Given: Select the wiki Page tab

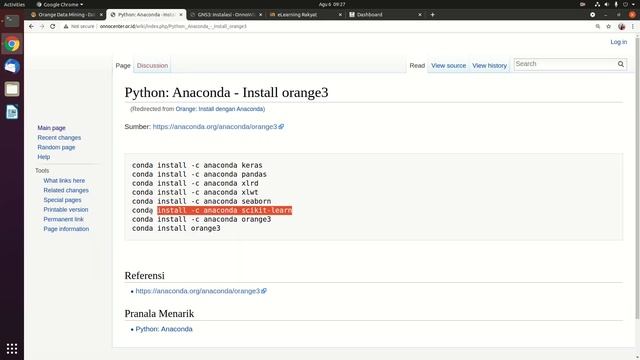Looking at the screenshot, I should click(123, 65).
